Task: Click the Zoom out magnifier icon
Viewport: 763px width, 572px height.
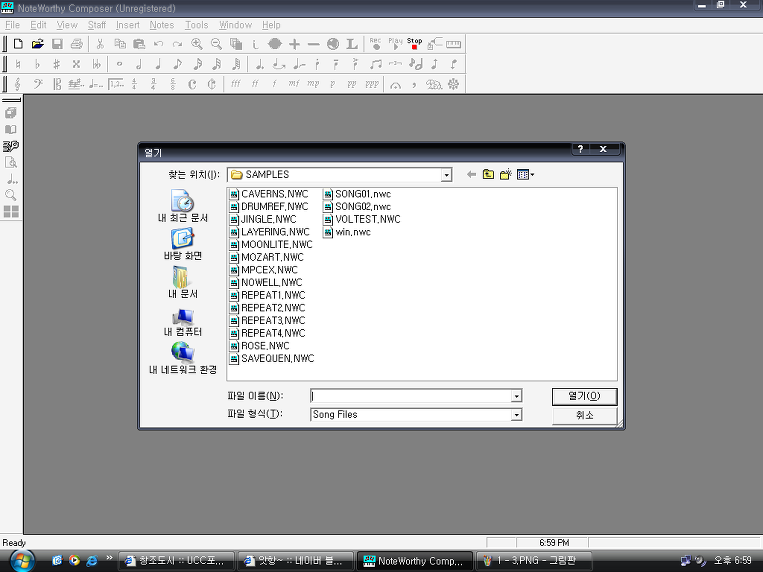Action: pyautogui.click(x=216, y=44)
